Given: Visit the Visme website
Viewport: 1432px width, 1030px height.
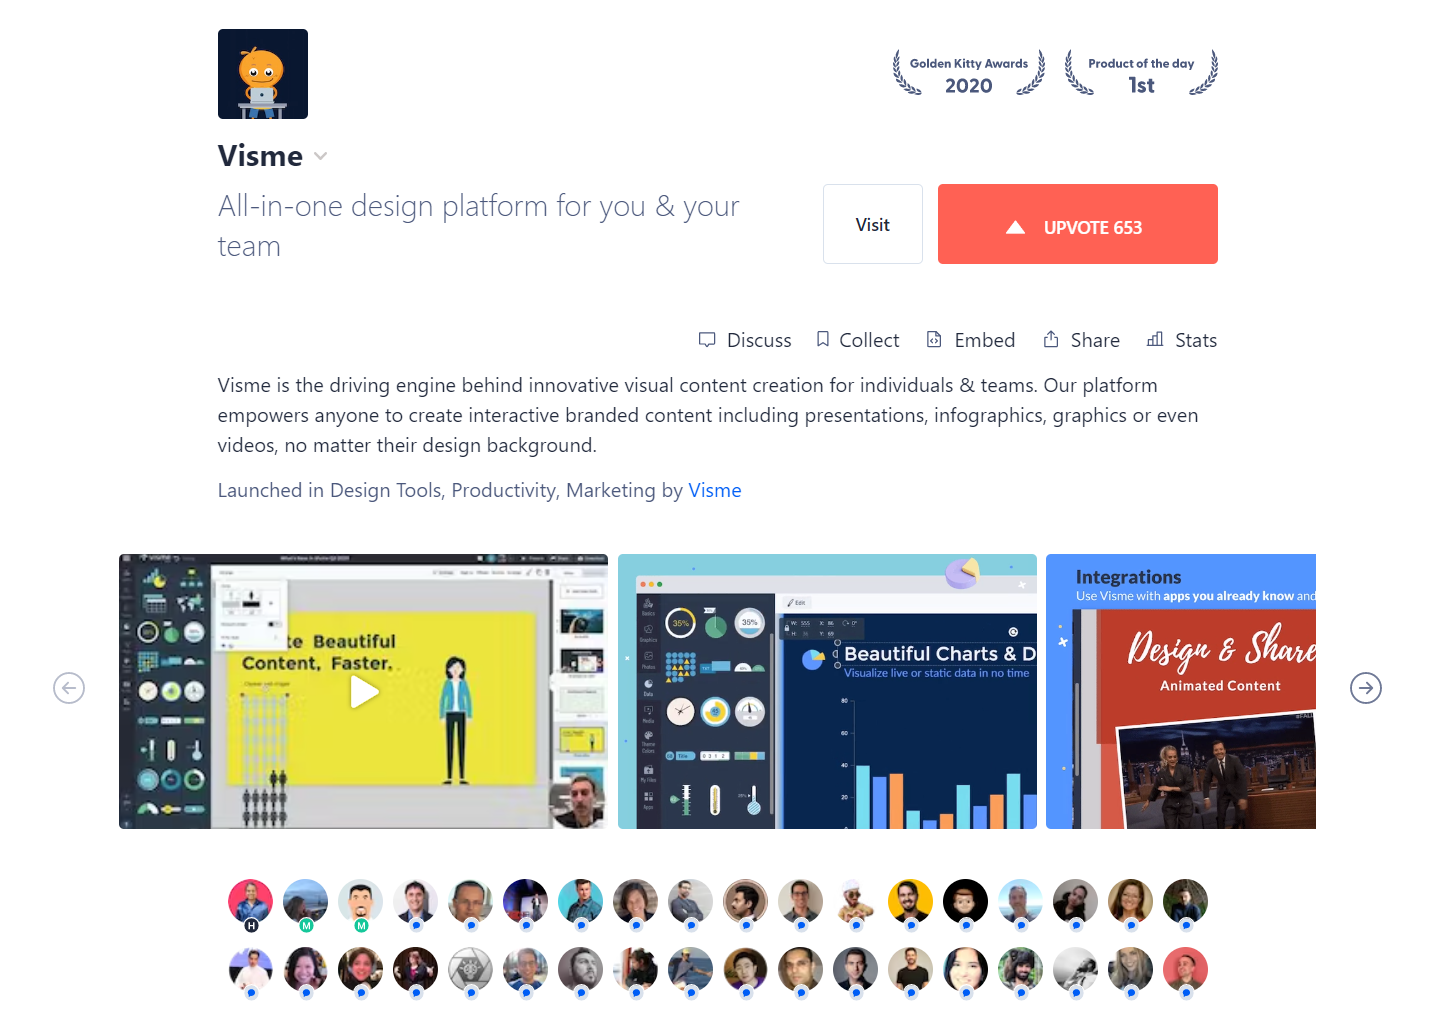Looking at the screenshot, I should pos(873,224).
